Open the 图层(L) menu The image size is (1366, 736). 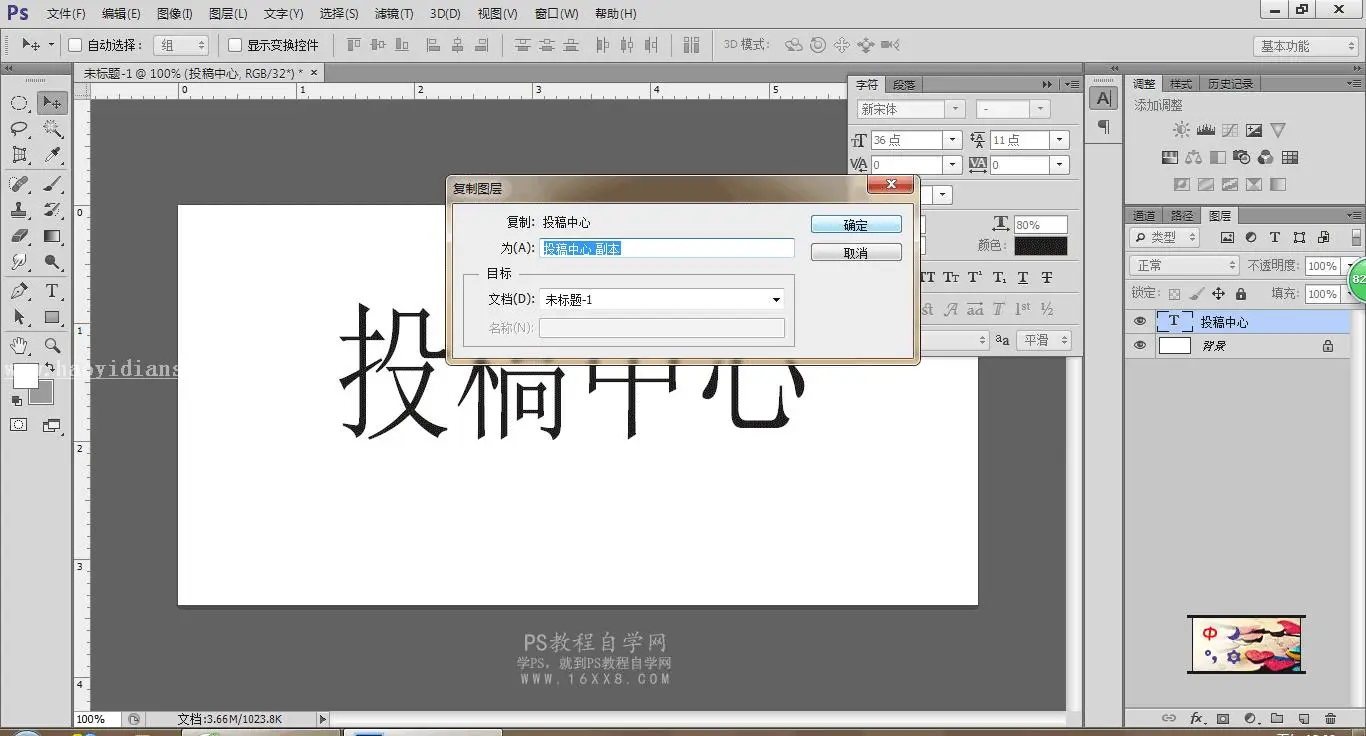tap(228, 14)
